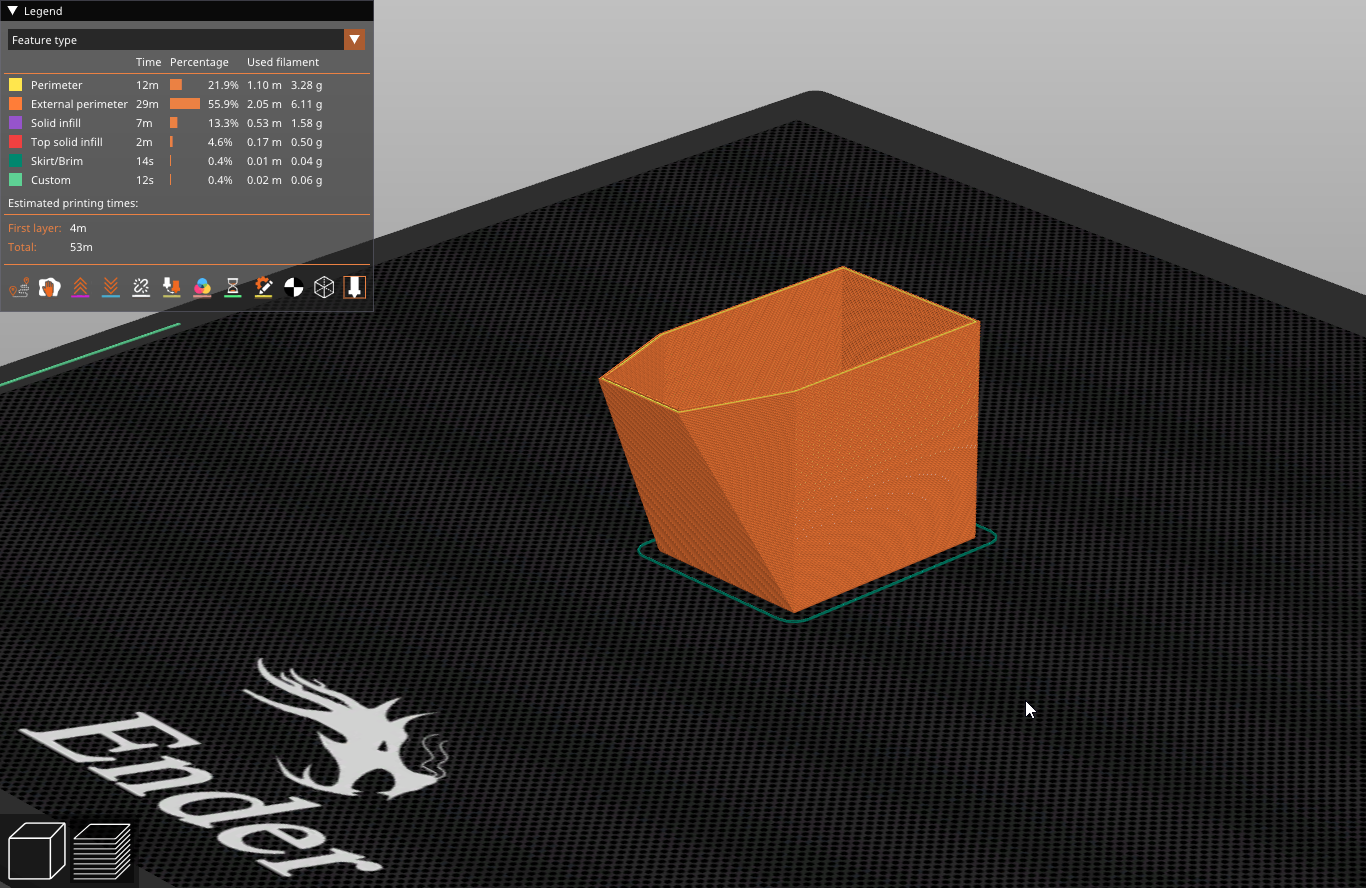Viewport: 1366px width, 888px height.
Task: Click the 3.28 g filament weight value
Action: (x=306, y=85)
